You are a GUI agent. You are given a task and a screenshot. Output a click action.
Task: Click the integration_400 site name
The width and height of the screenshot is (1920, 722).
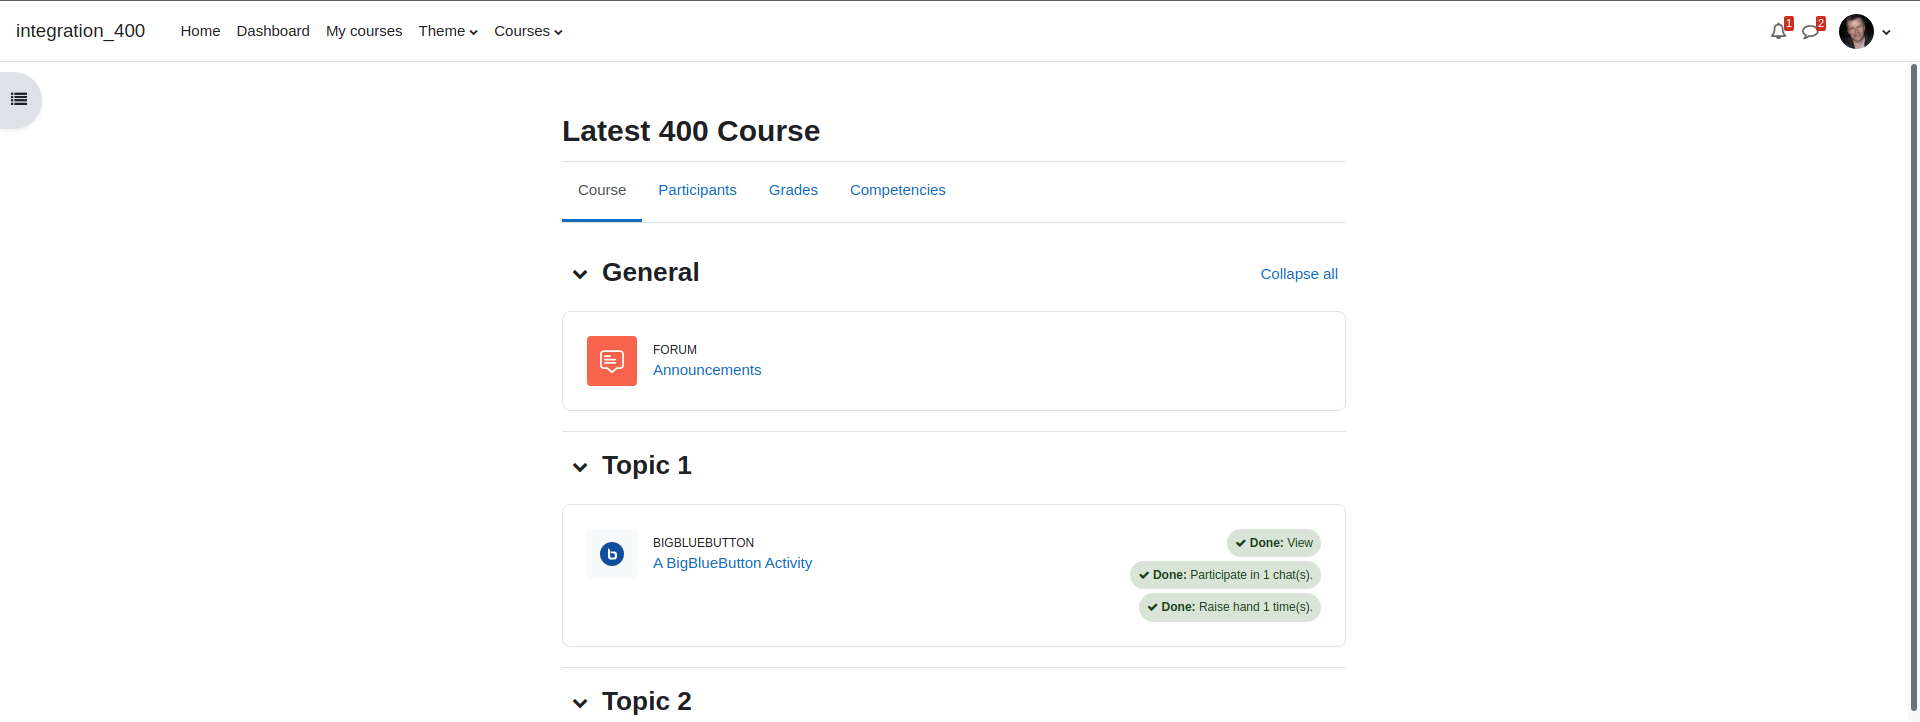click(81, 31)
